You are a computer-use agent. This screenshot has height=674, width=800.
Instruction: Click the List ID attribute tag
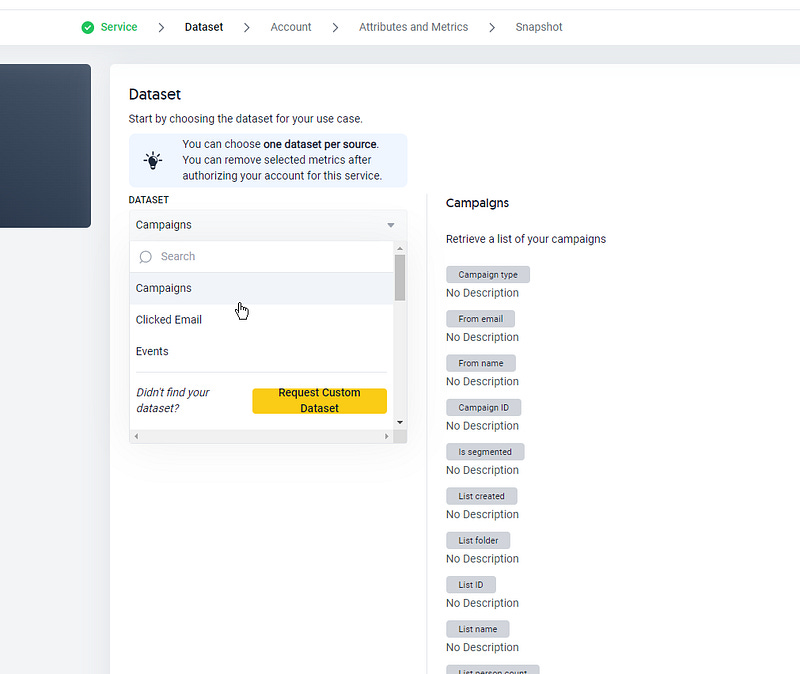tap(471, 585)
